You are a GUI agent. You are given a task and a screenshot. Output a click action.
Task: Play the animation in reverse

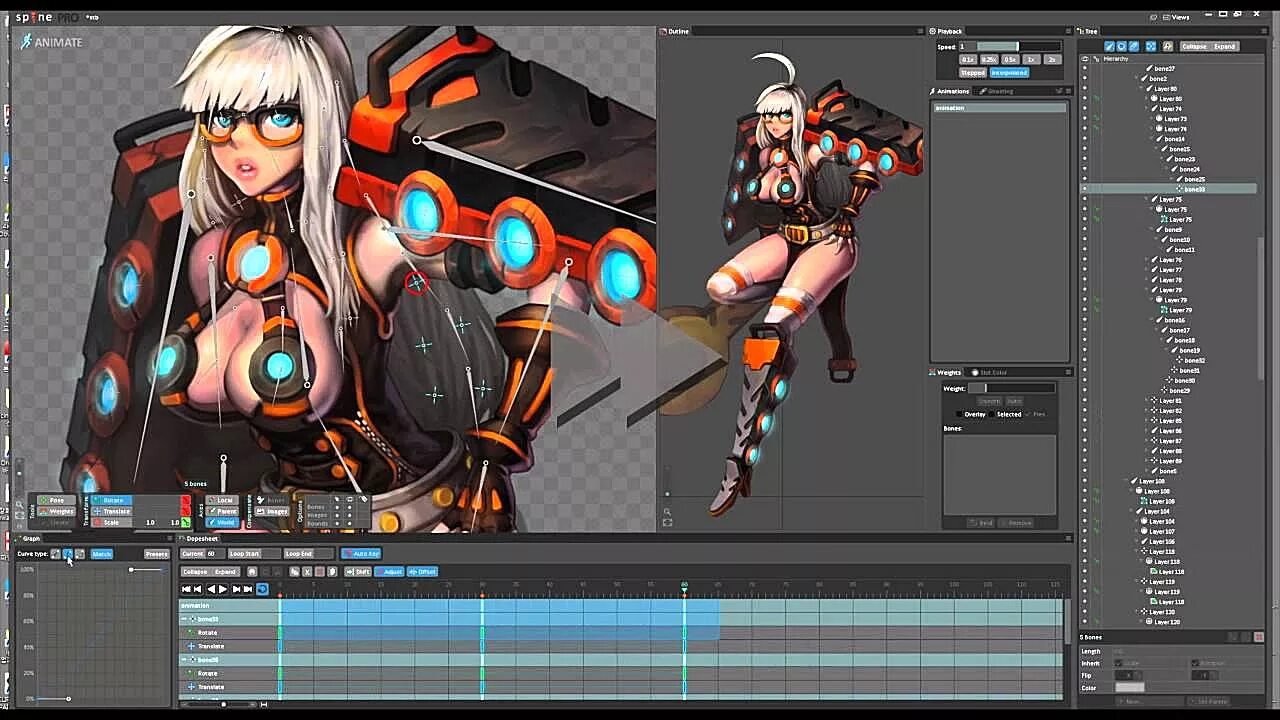point(210,589)
